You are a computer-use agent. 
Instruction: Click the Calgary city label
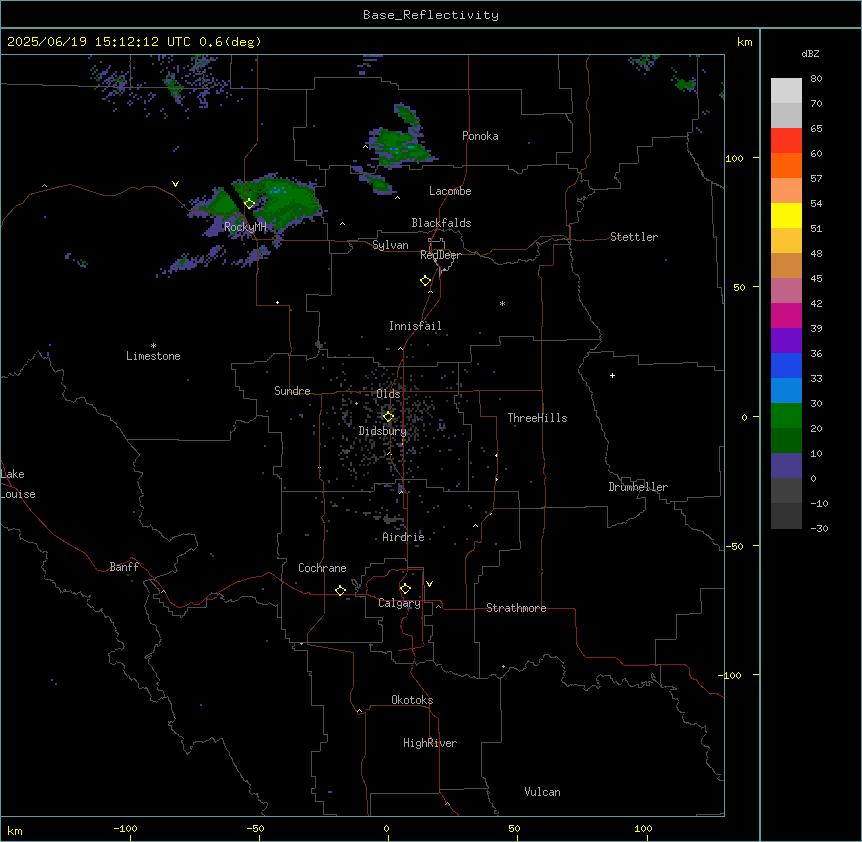point(399,603)
